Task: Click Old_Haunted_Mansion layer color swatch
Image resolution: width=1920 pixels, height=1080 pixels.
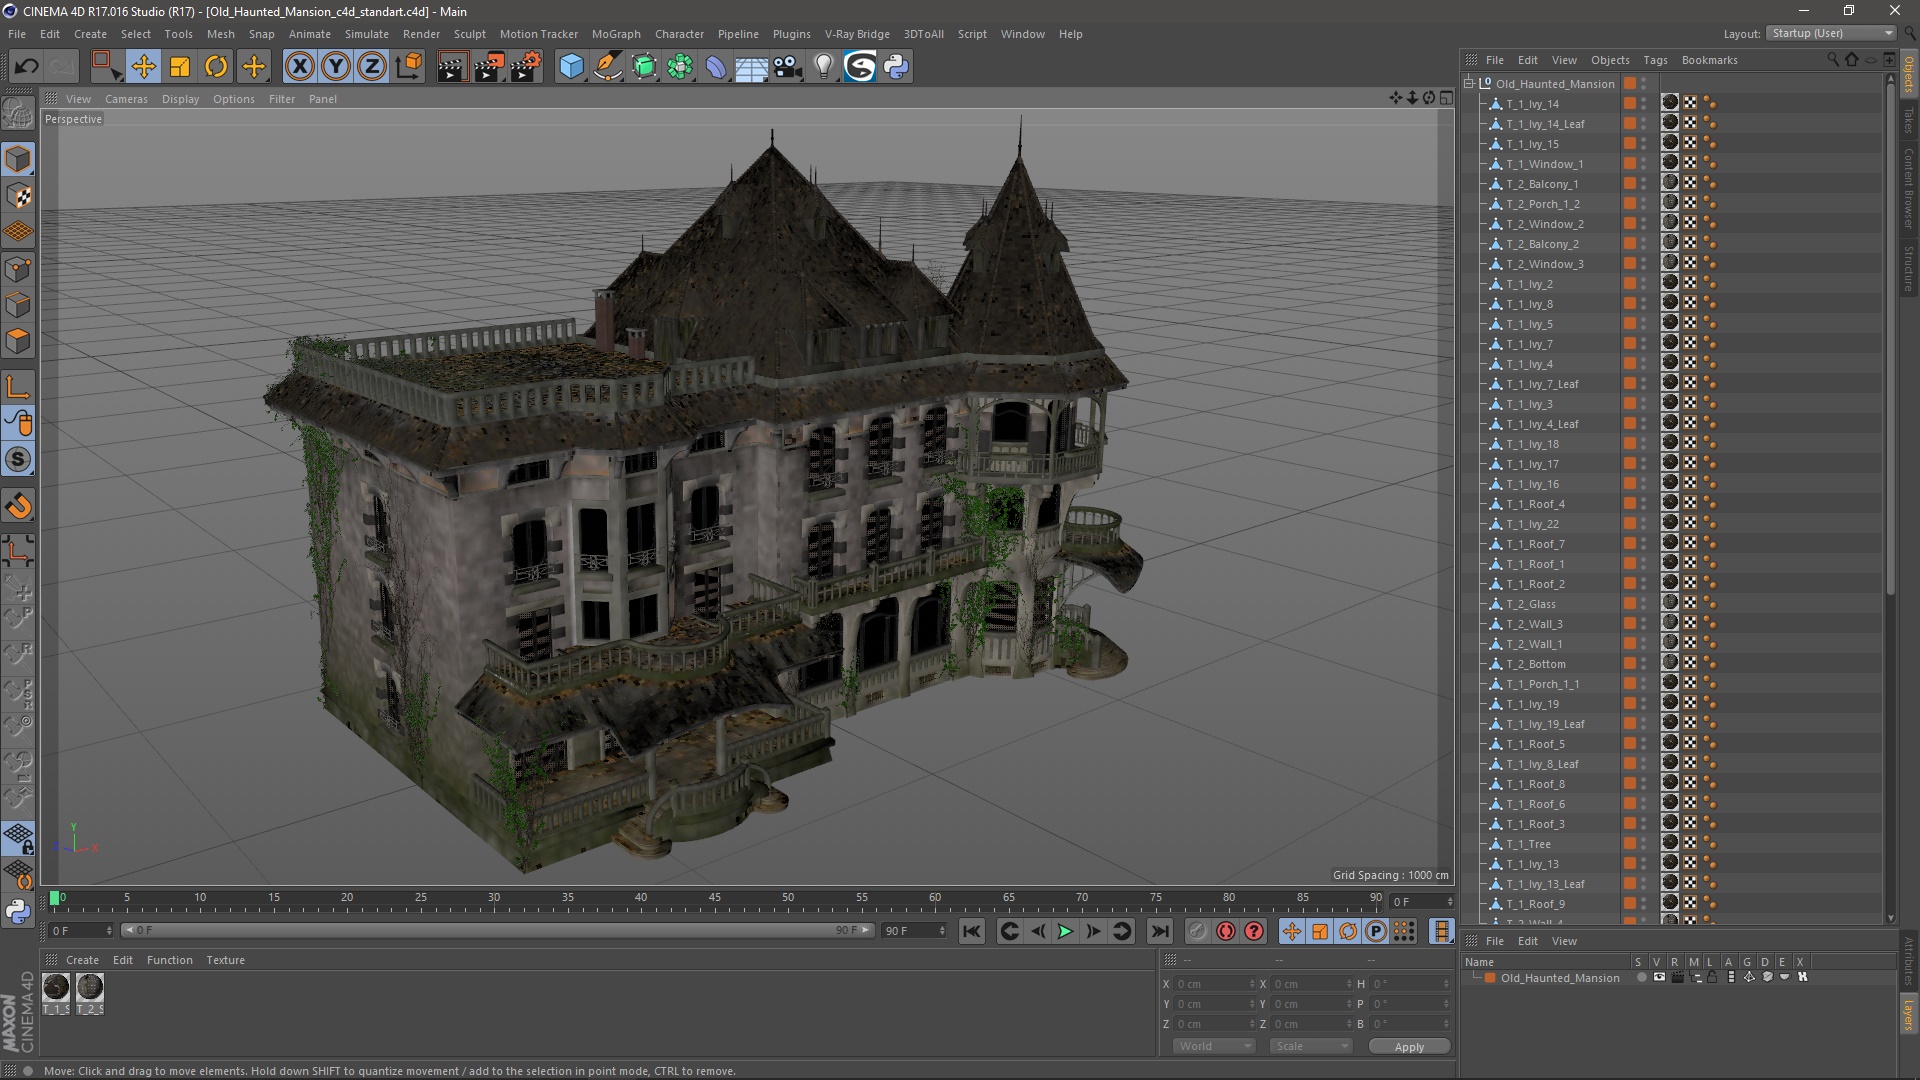Action: (x=1490, y=978)
